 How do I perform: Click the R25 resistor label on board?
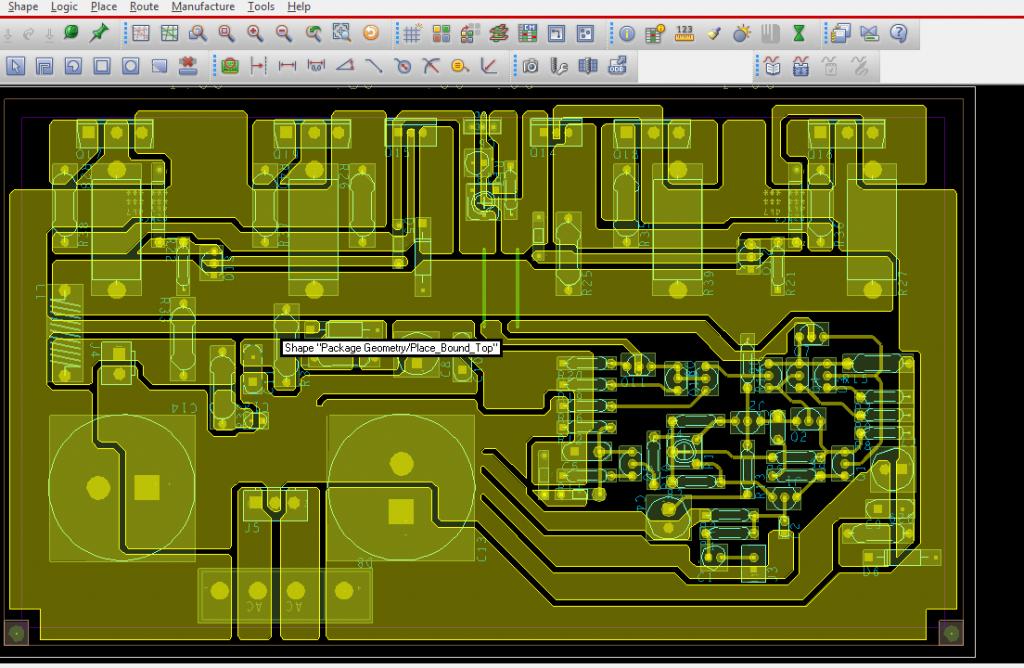click(x=587, y=283)
